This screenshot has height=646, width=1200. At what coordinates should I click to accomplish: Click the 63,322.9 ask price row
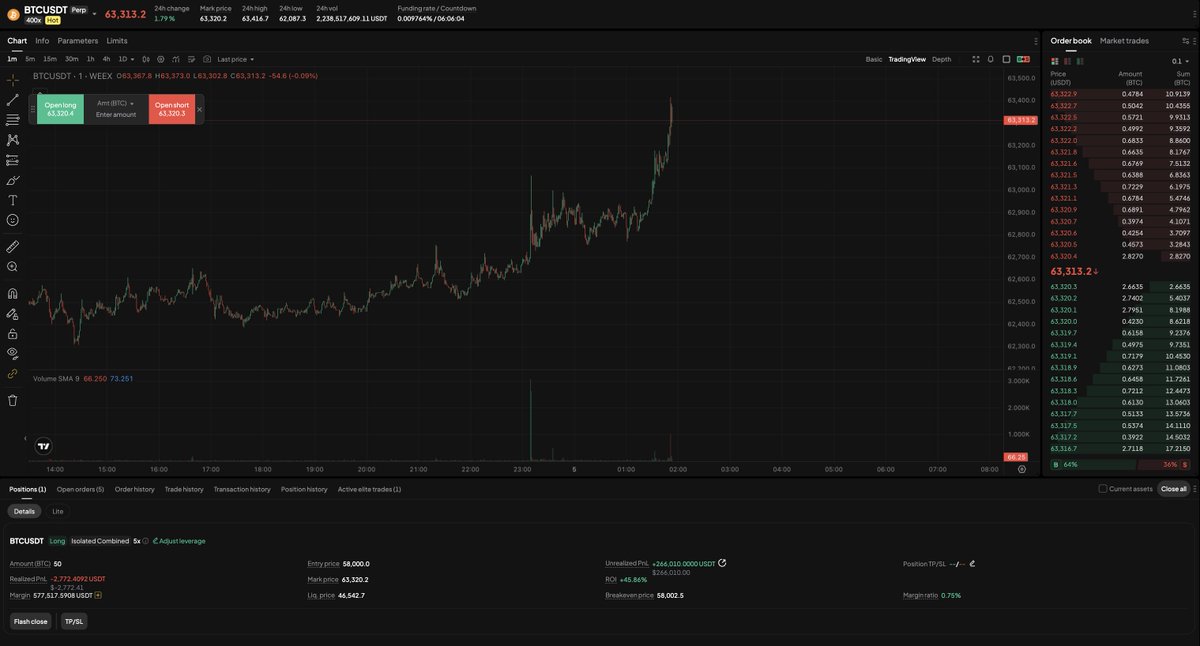pos(1120,93)
